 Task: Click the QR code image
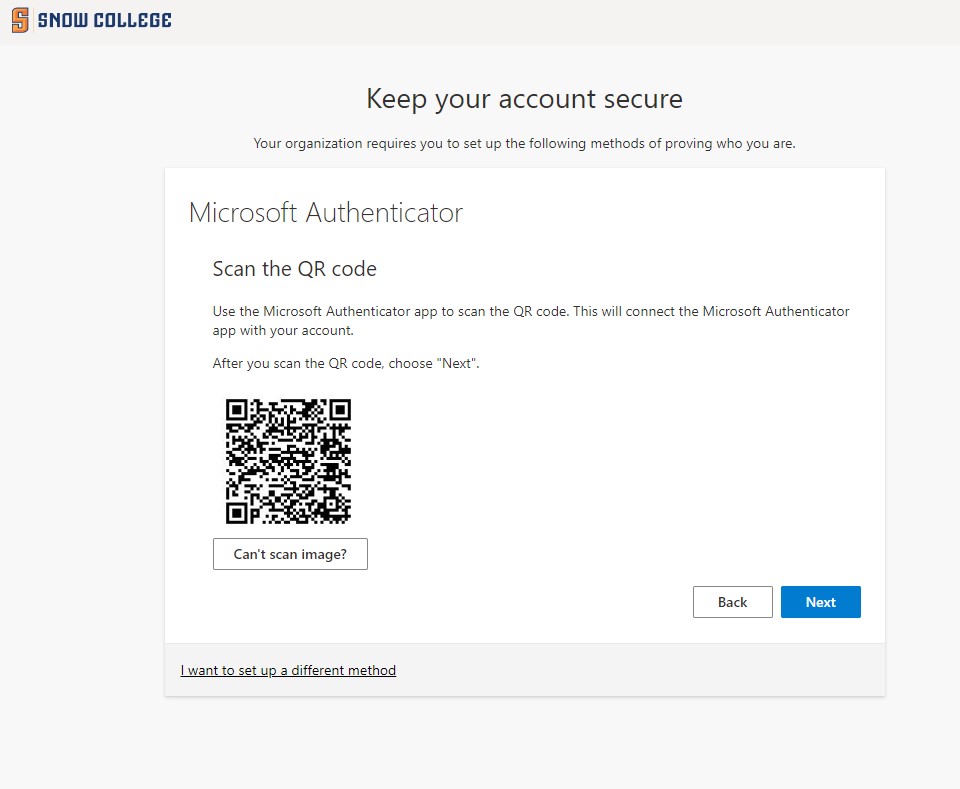(288, 461)
